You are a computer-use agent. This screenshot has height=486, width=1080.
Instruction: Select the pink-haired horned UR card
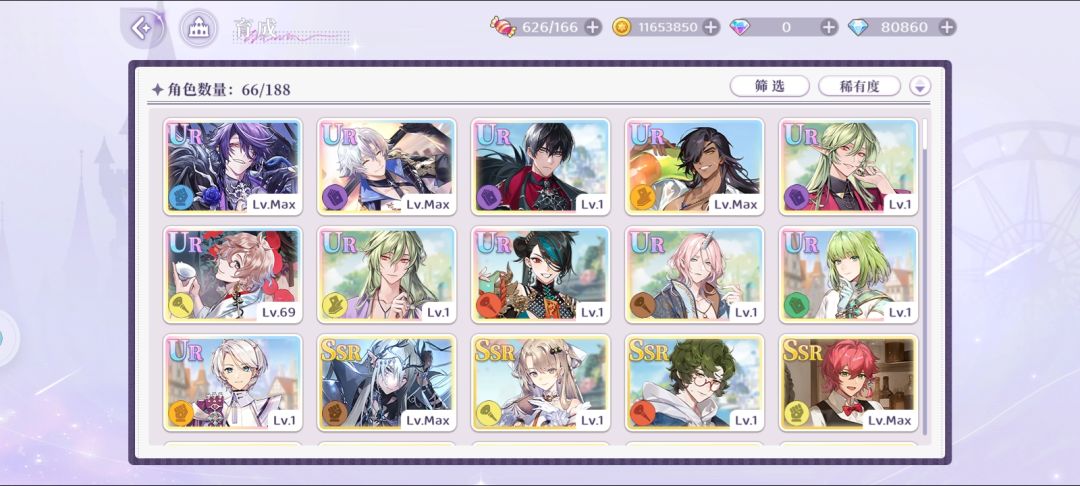694,275
